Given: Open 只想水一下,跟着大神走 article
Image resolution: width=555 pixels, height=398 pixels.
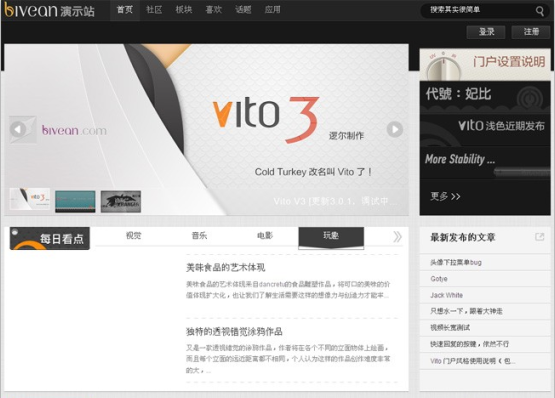Looking at the screenshot, I should [466, 311].
